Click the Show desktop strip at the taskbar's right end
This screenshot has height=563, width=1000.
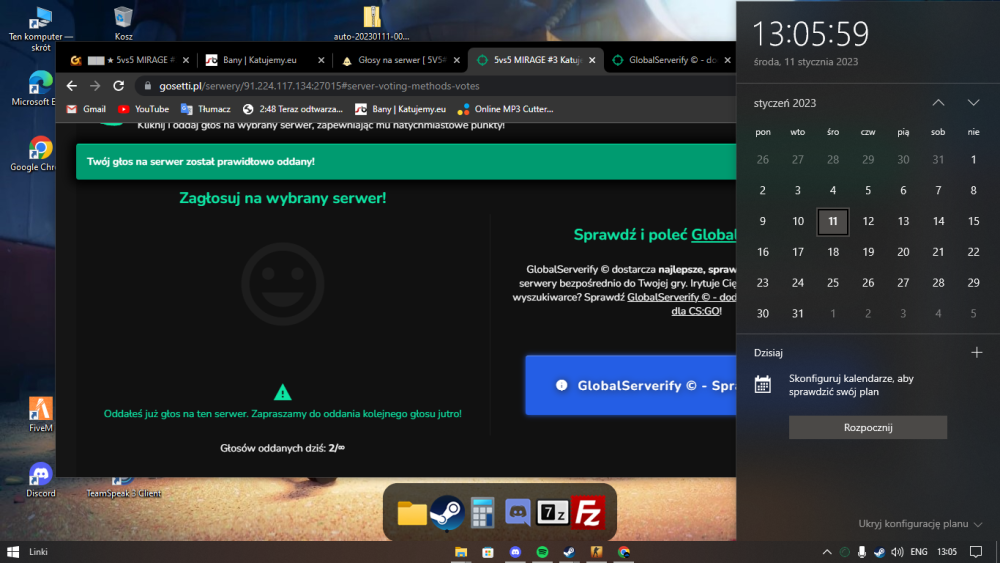(997, 552)
